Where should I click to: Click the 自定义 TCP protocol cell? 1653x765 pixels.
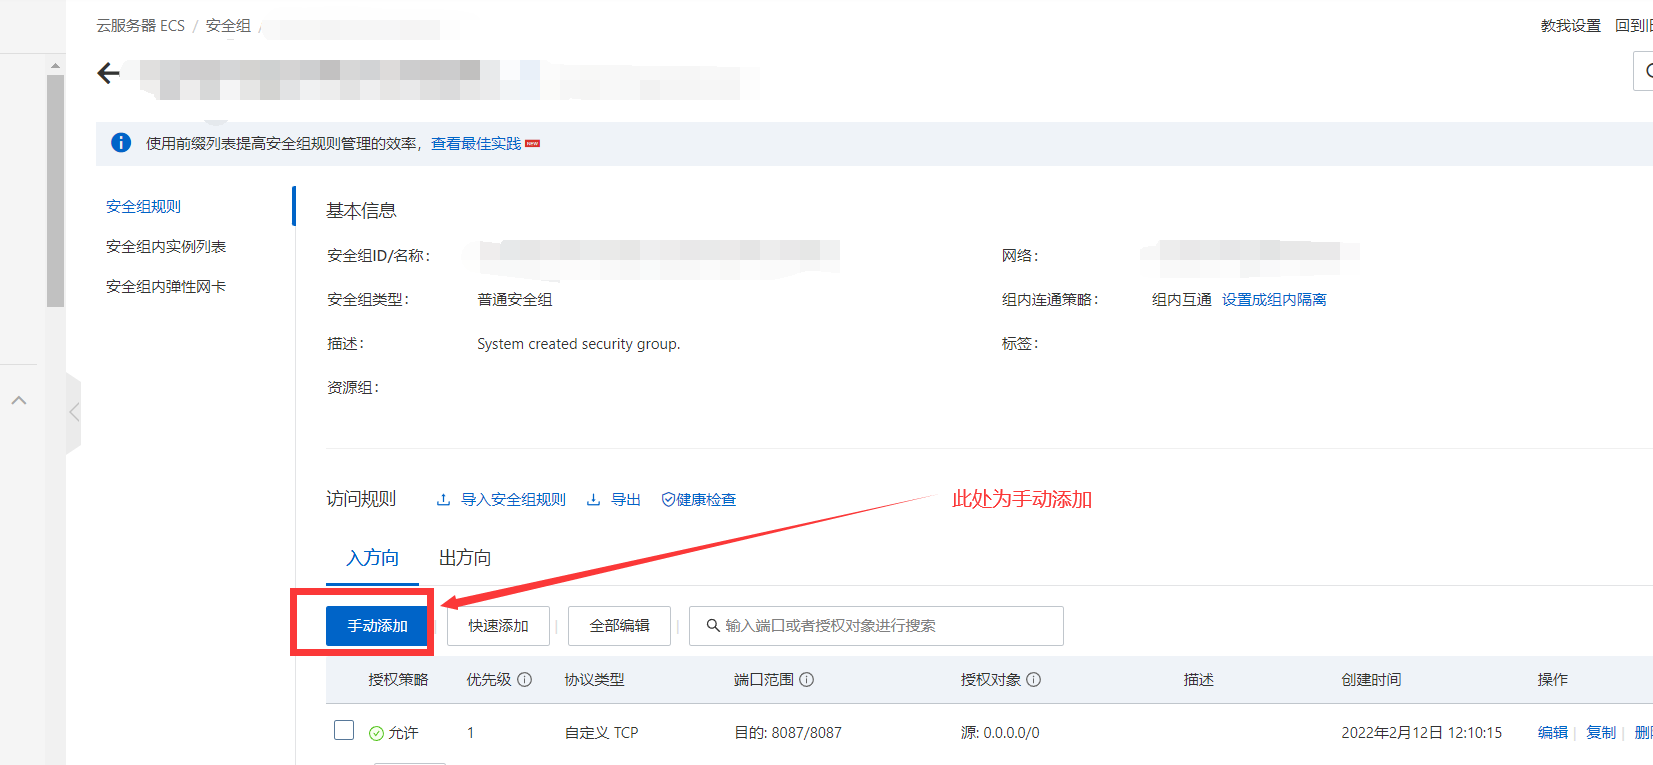click(601, 733)
